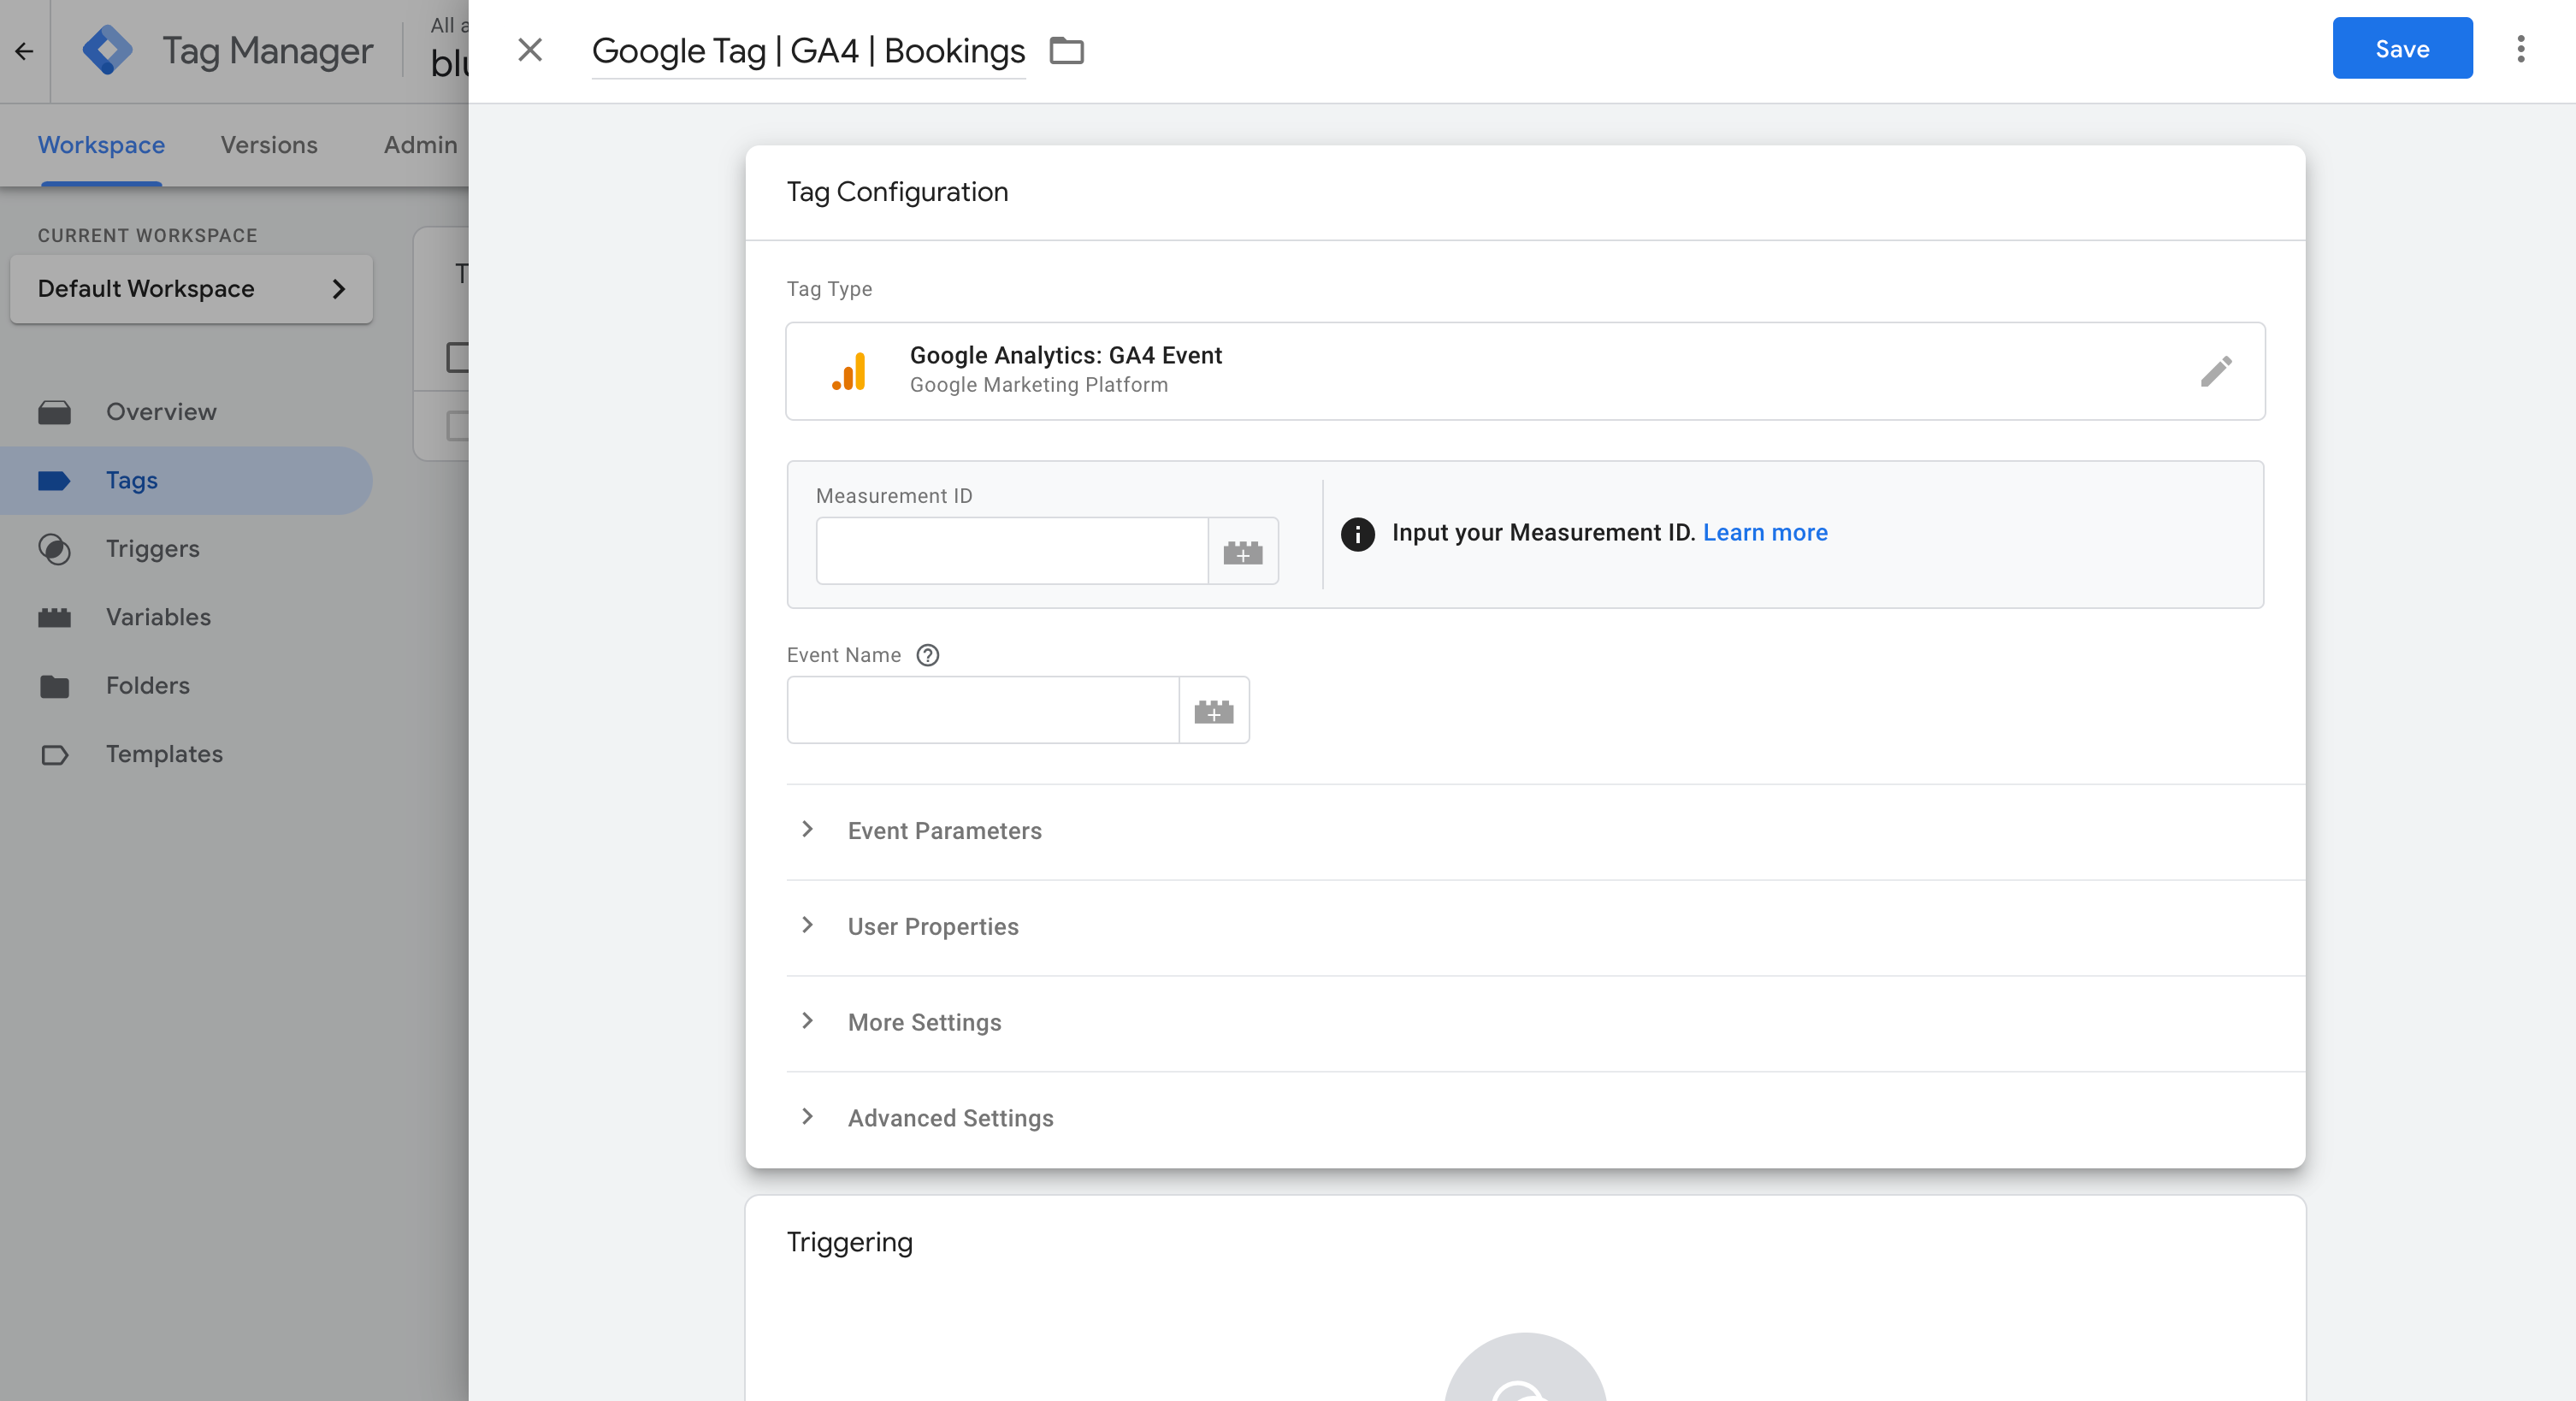2576x1401 pixels.
Task: Click the Google Analytics bar chart icon
Action: [x=849, y=371]
